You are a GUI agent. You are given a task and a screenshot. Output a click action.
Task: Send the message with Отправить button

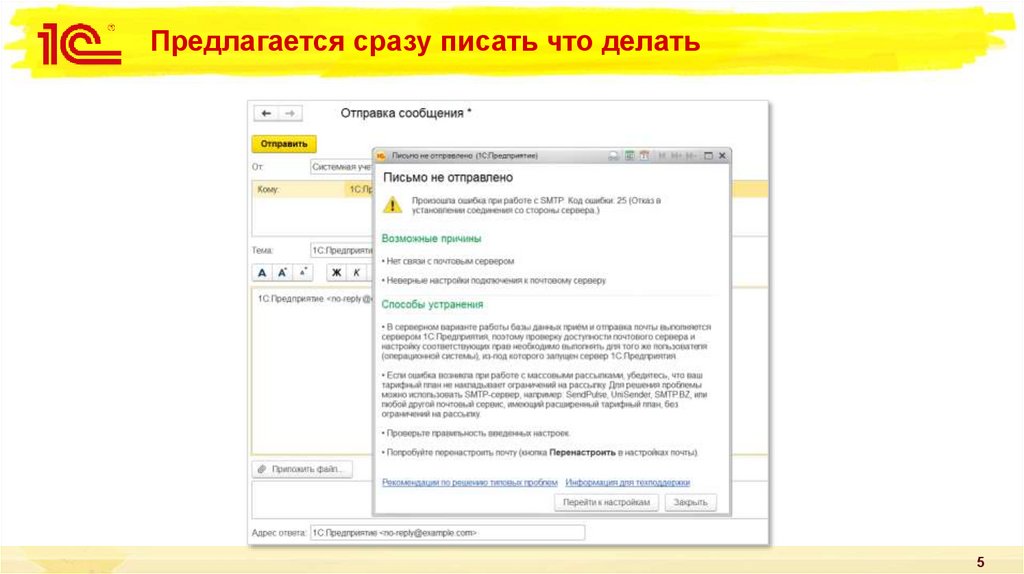284,144
